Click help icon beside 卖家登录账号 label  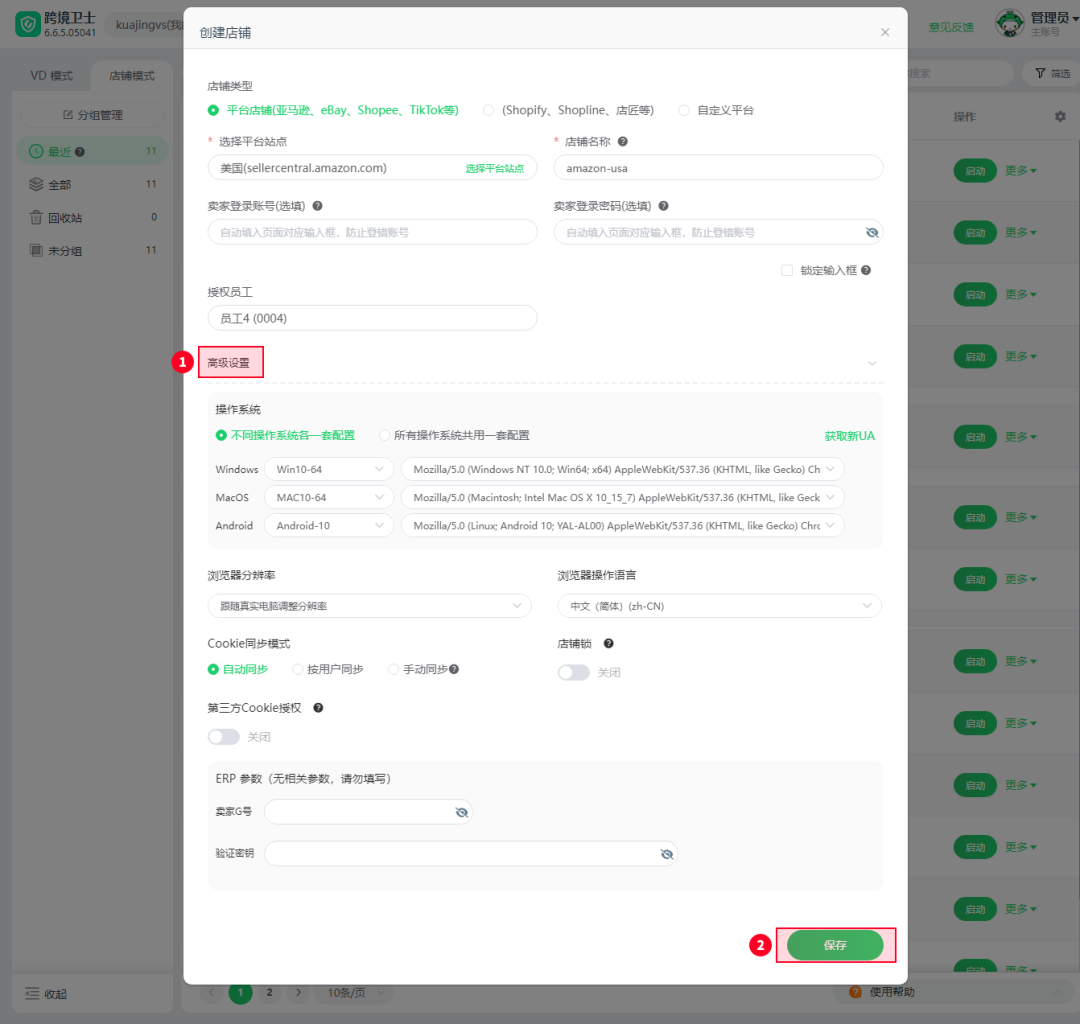tap(317, 206)
